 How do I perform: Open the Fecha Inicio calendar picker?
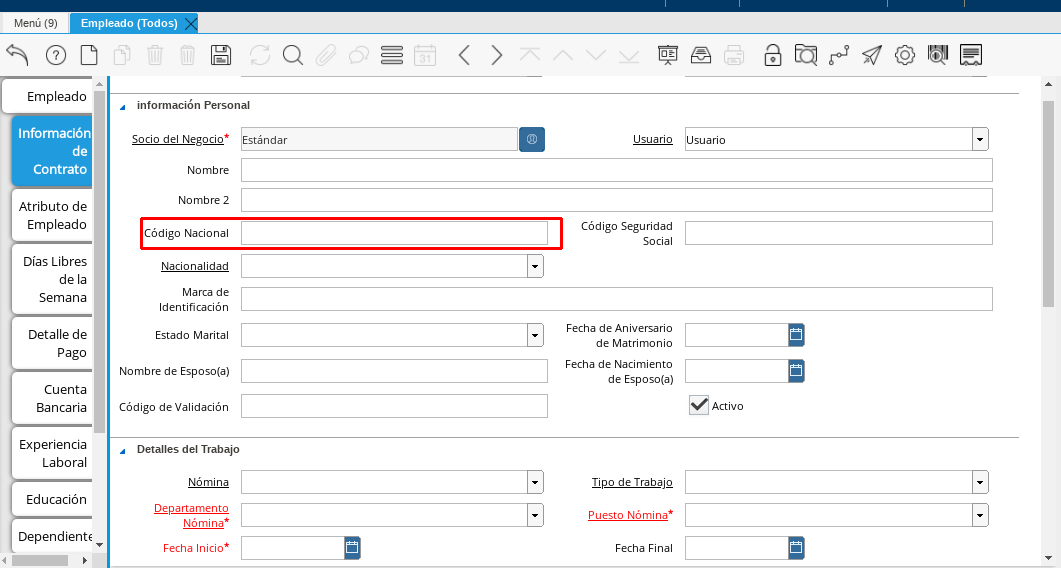(x=352, y=547)
